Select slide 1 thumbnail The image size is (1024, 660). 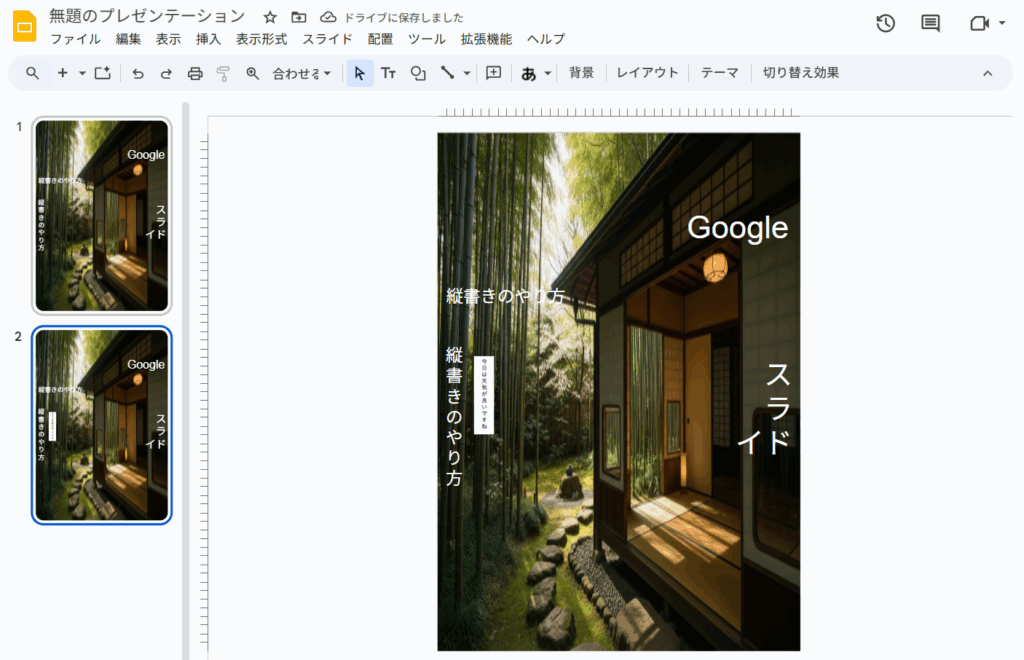tap(101, 215)
